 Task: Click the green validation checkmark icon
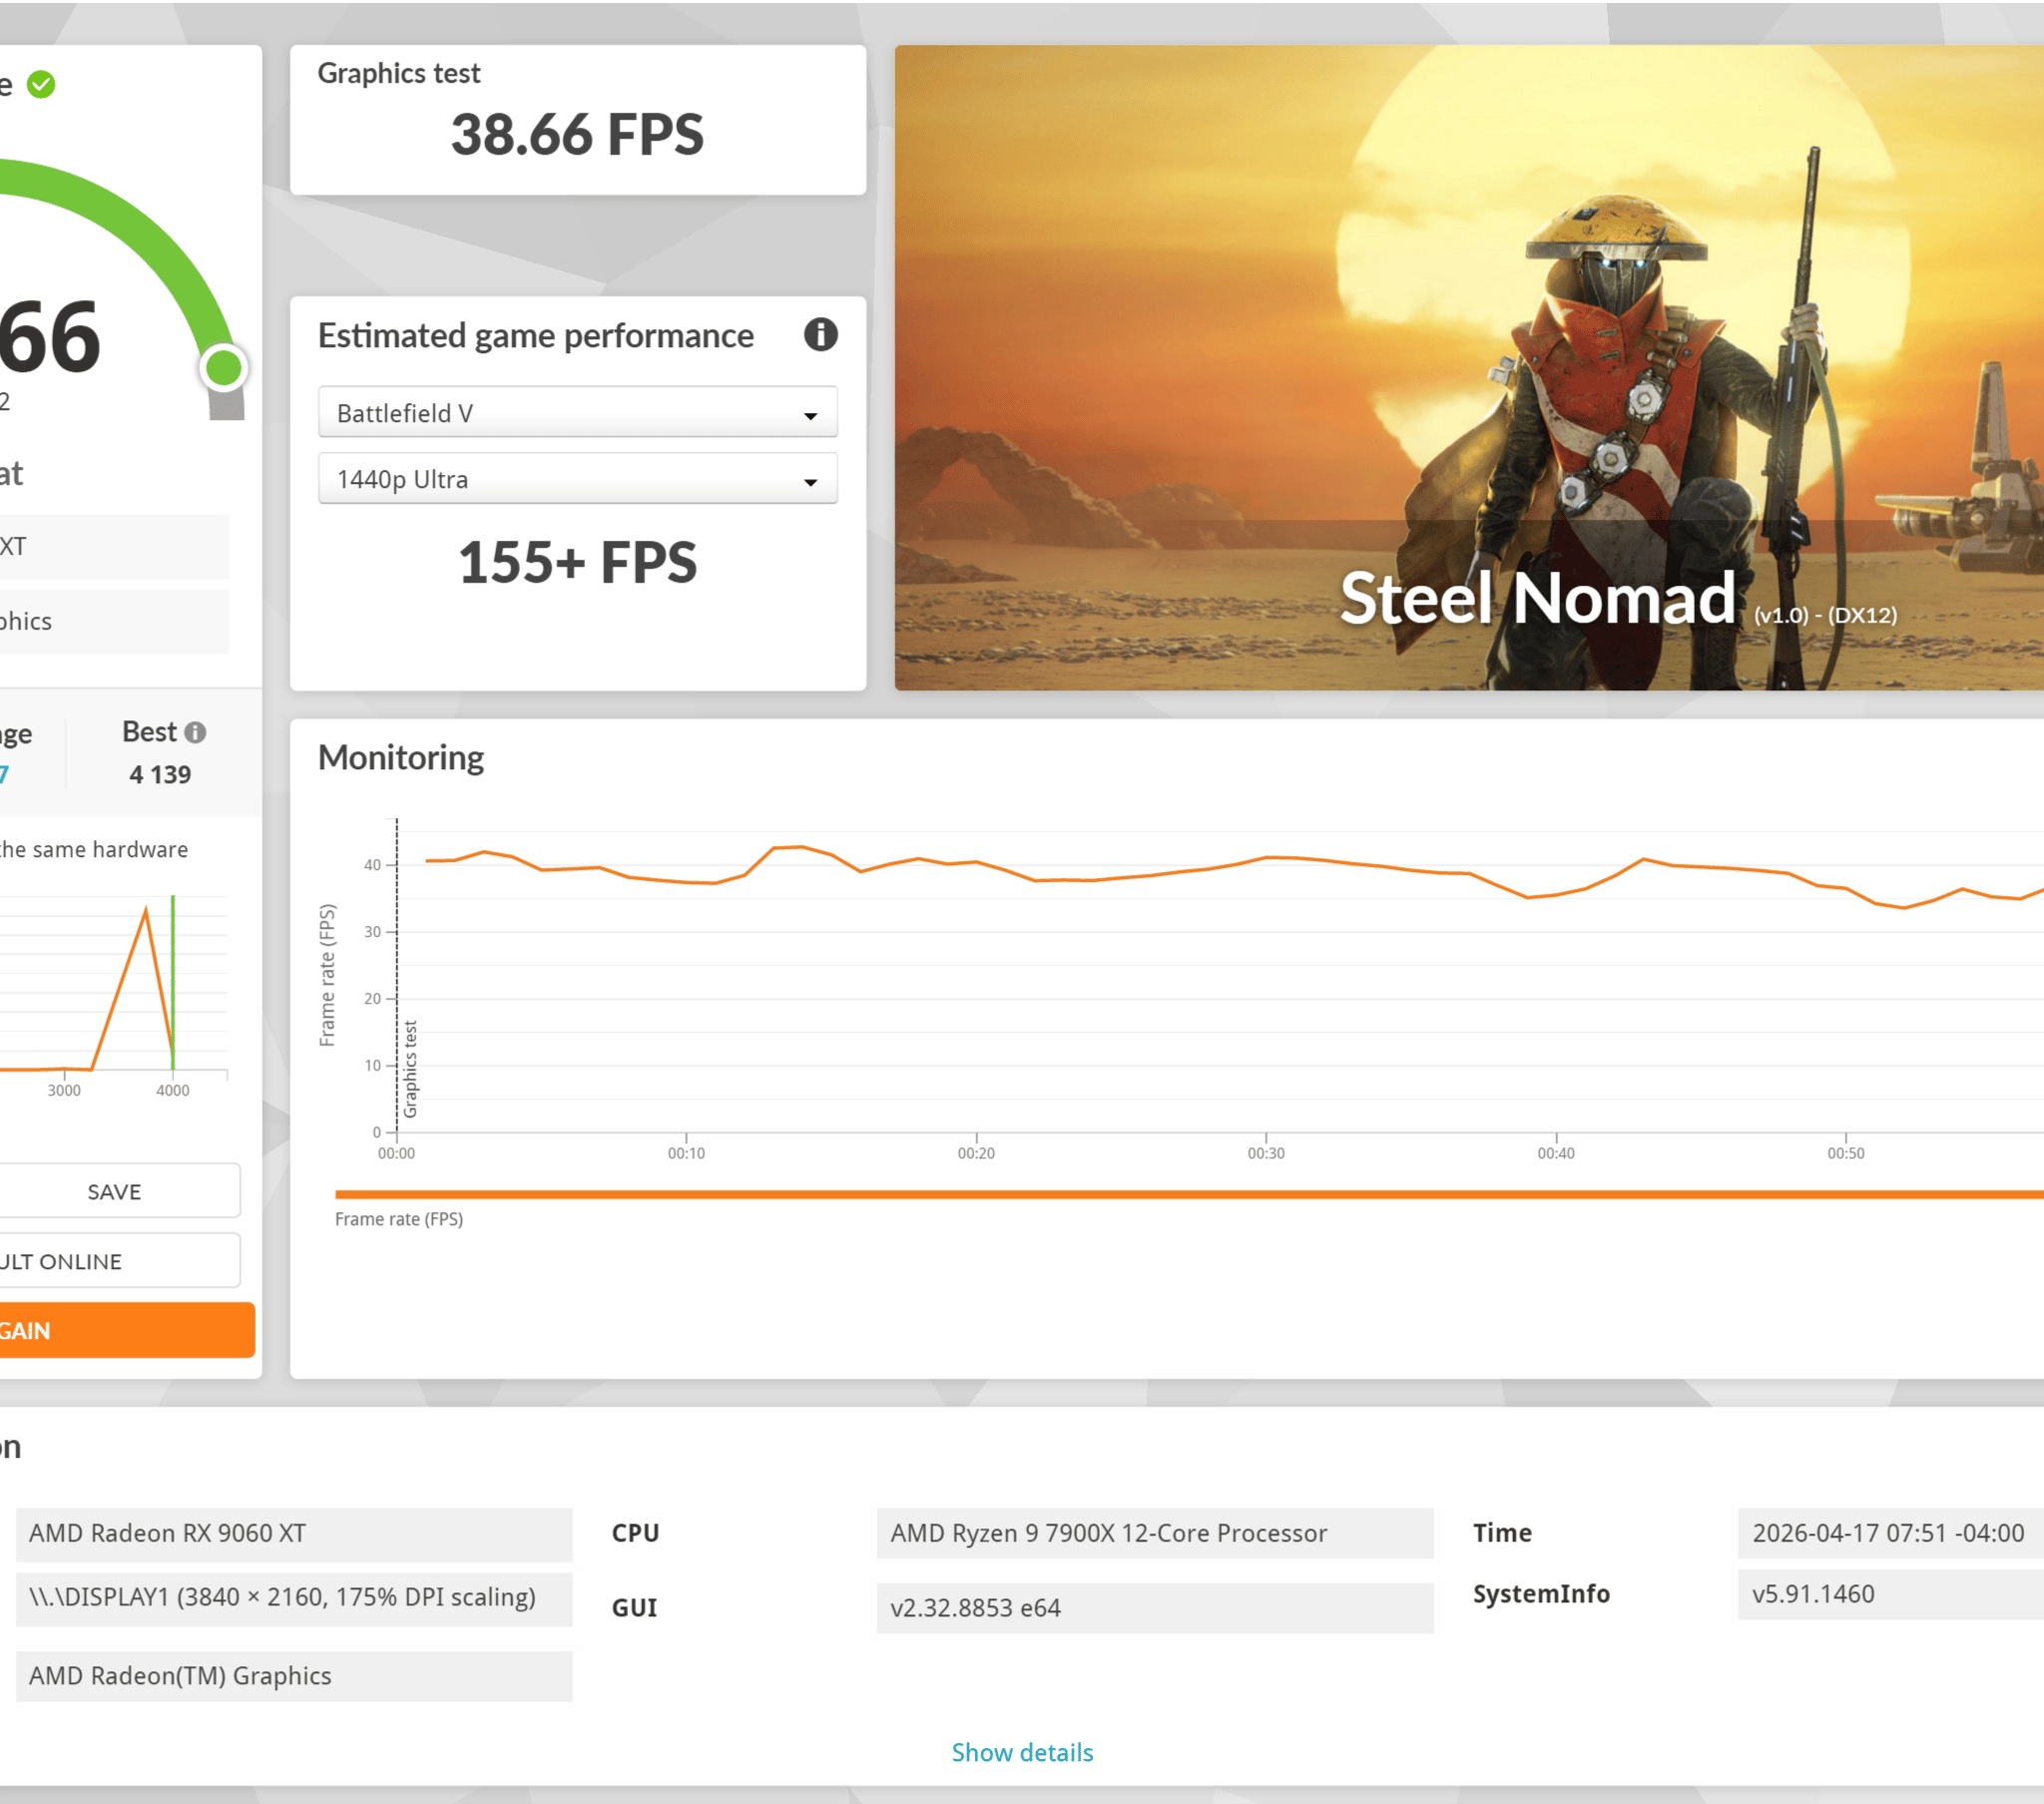[x=41, y=85]
